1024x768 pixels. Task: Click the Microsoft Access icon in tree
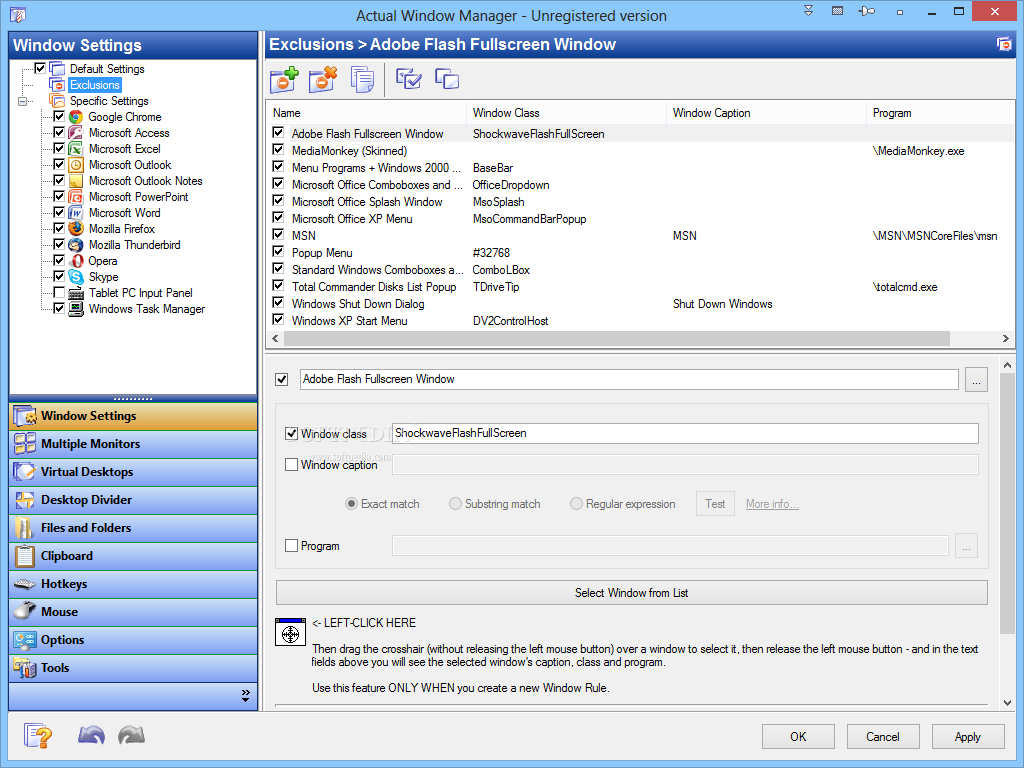pos(76,133)
